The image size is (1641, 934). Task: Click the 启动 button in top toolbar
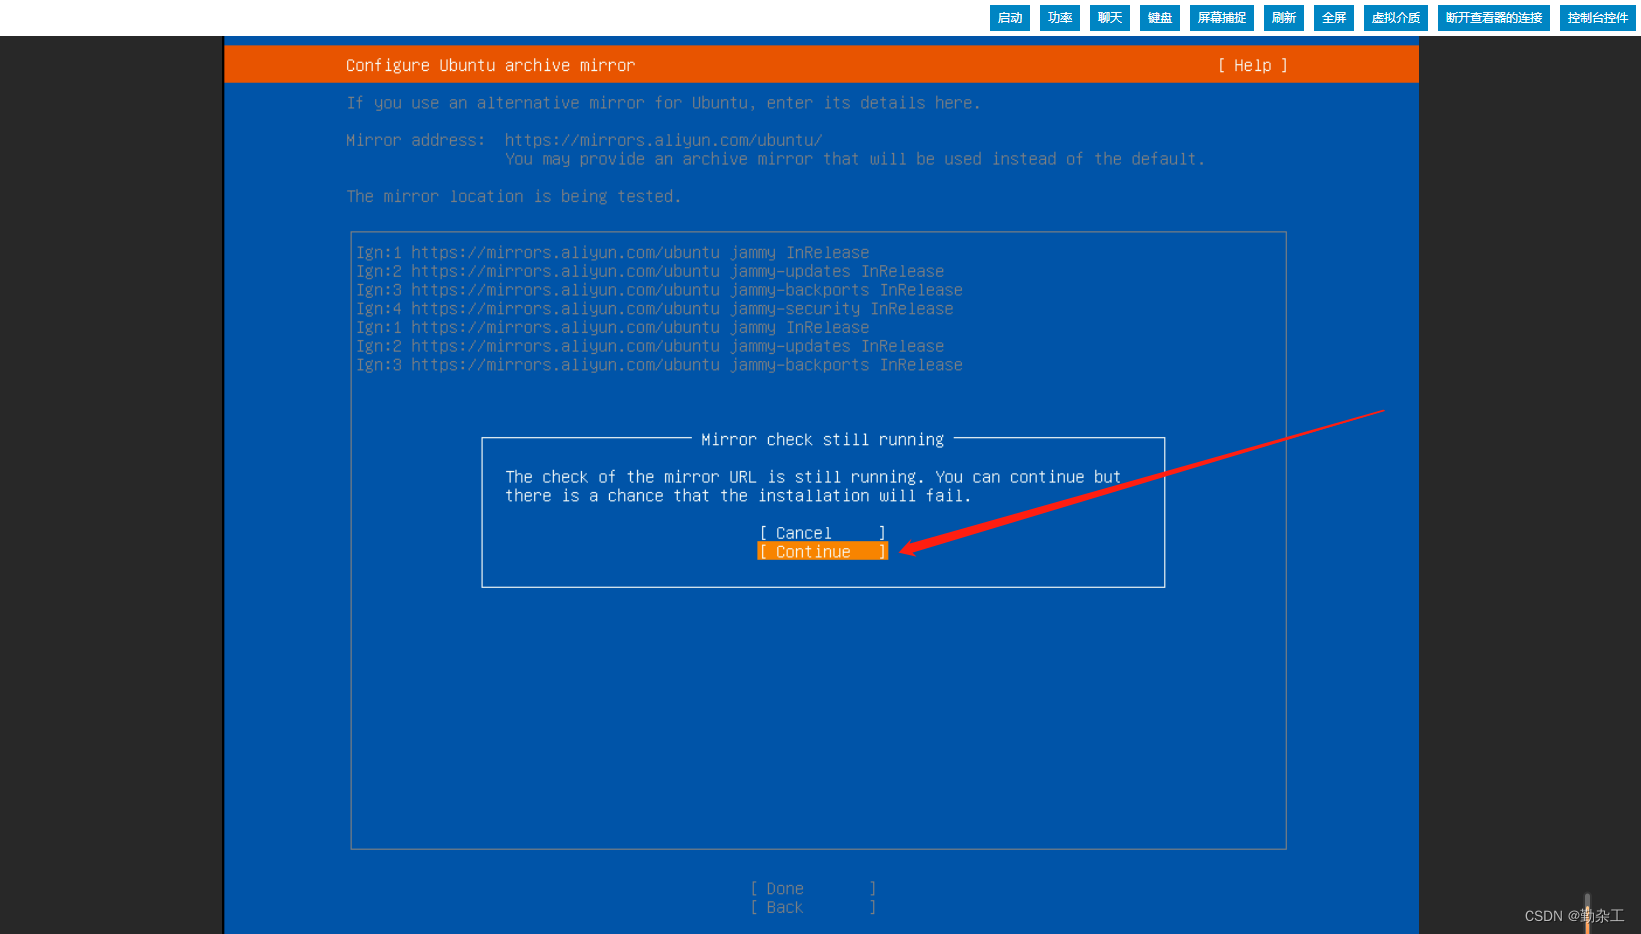coord(1010,18)
